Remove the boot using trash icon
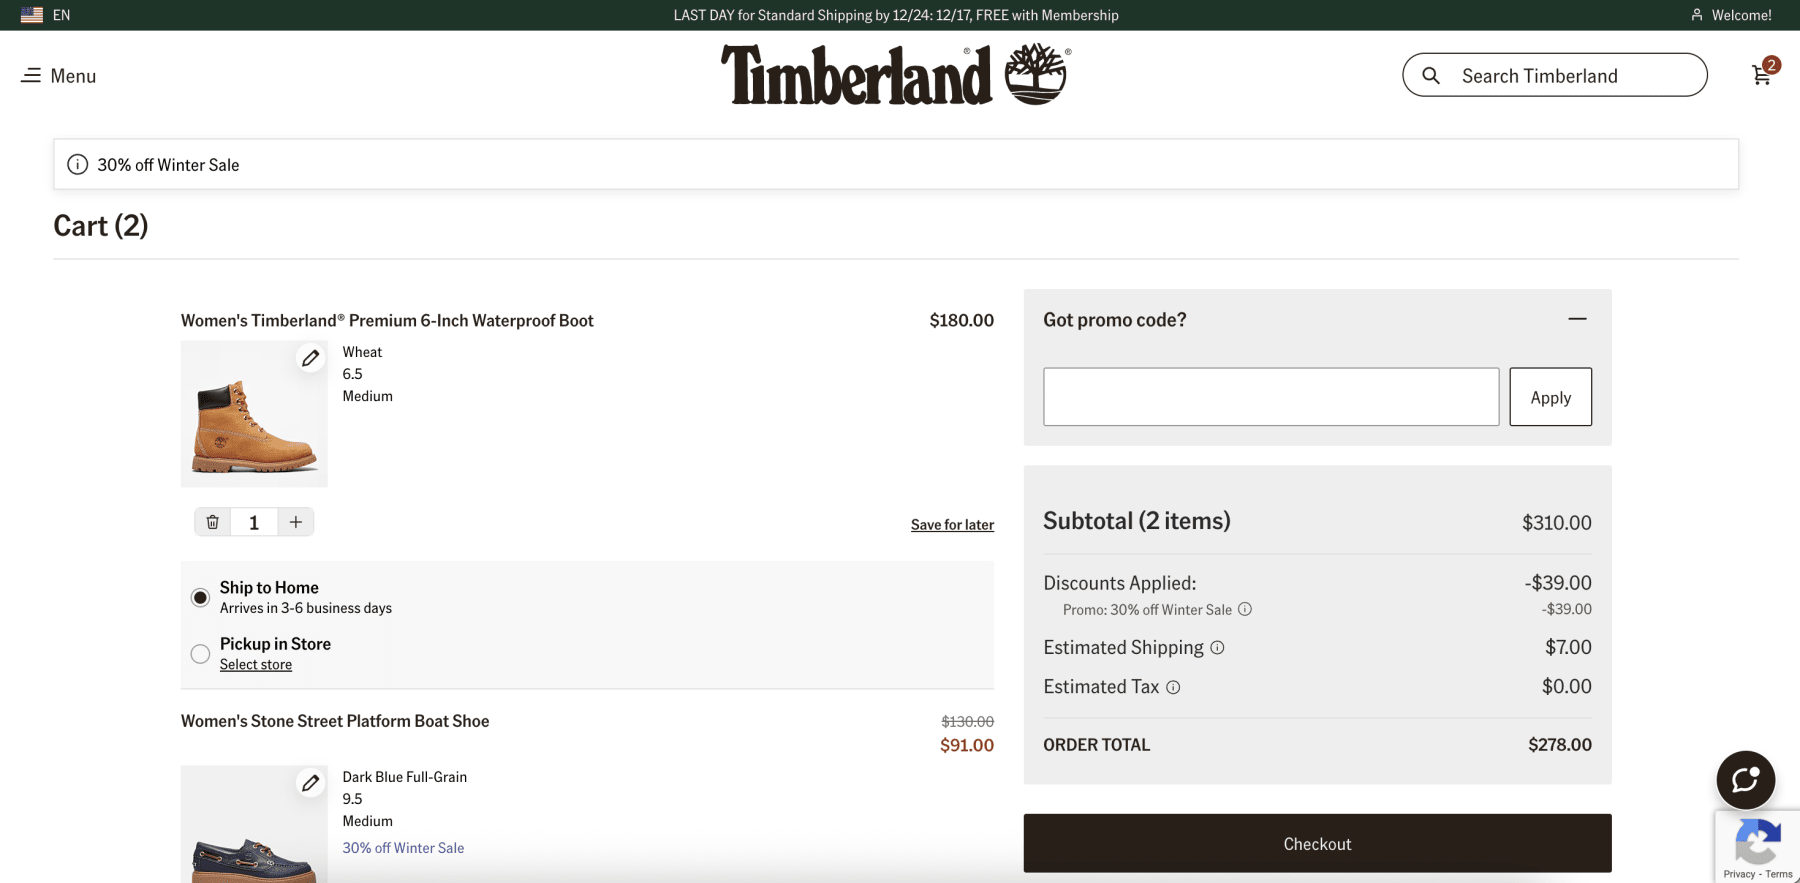1800x883 pixels. coord(213,522)
